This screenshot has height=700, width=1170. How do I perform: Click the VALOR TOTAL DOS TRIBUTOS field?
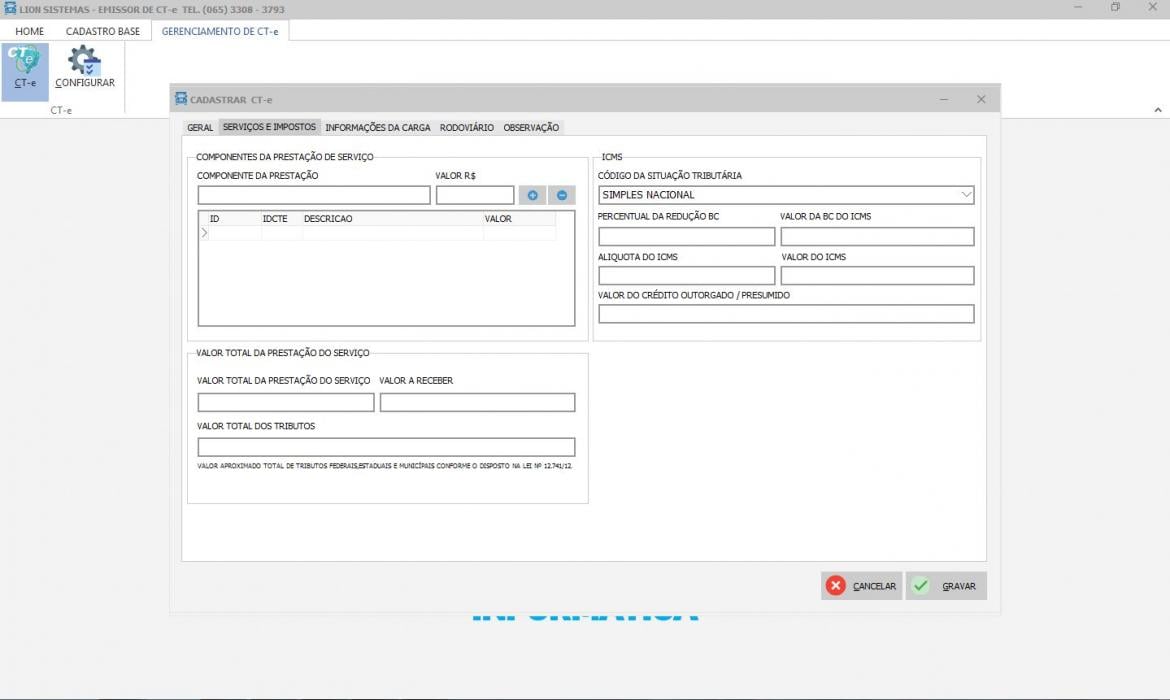[387, 447]
